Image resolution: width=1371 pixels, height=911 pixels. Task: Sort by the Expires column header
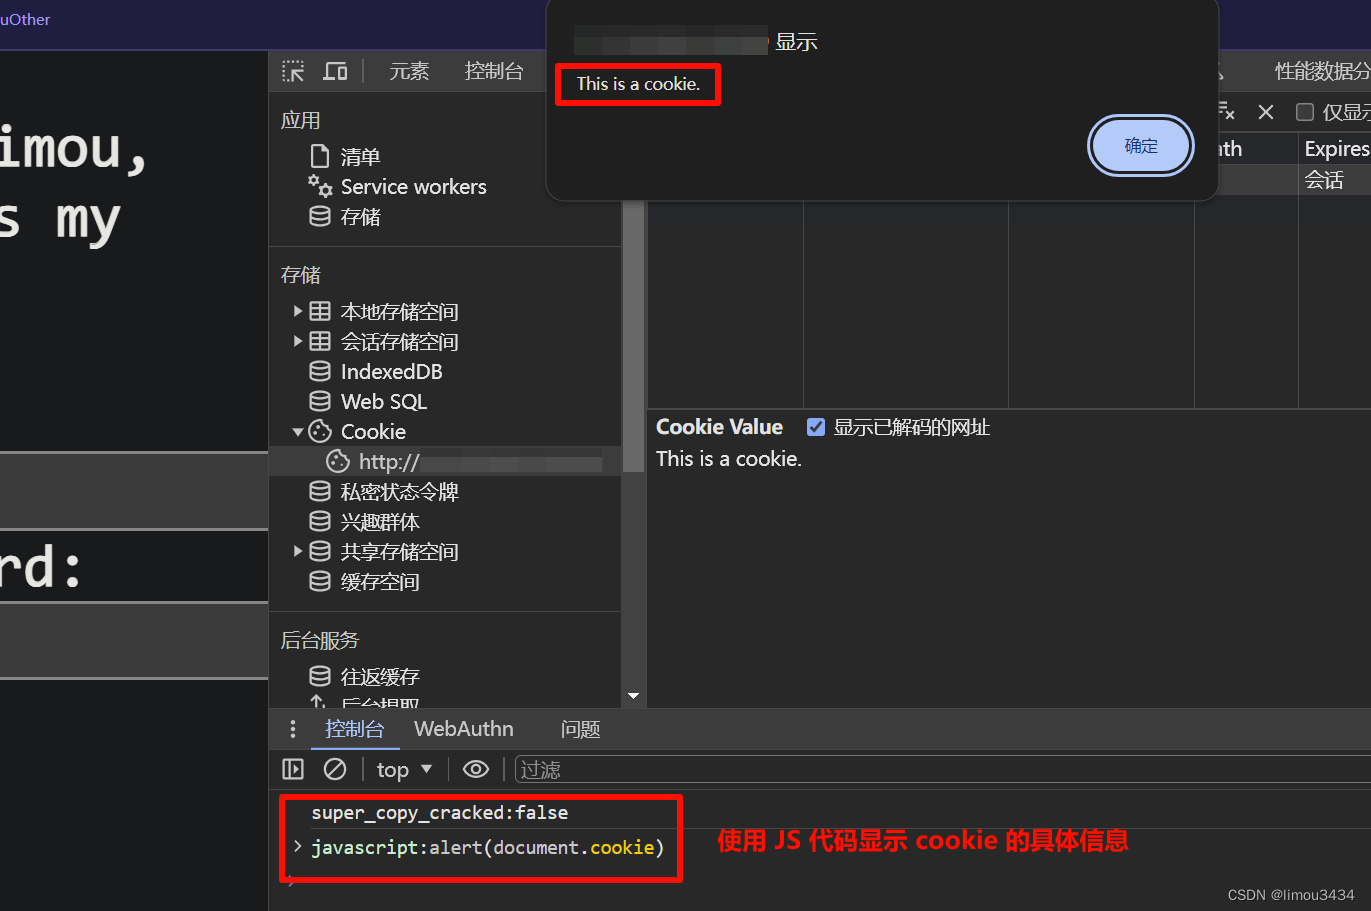point(1336,149)
